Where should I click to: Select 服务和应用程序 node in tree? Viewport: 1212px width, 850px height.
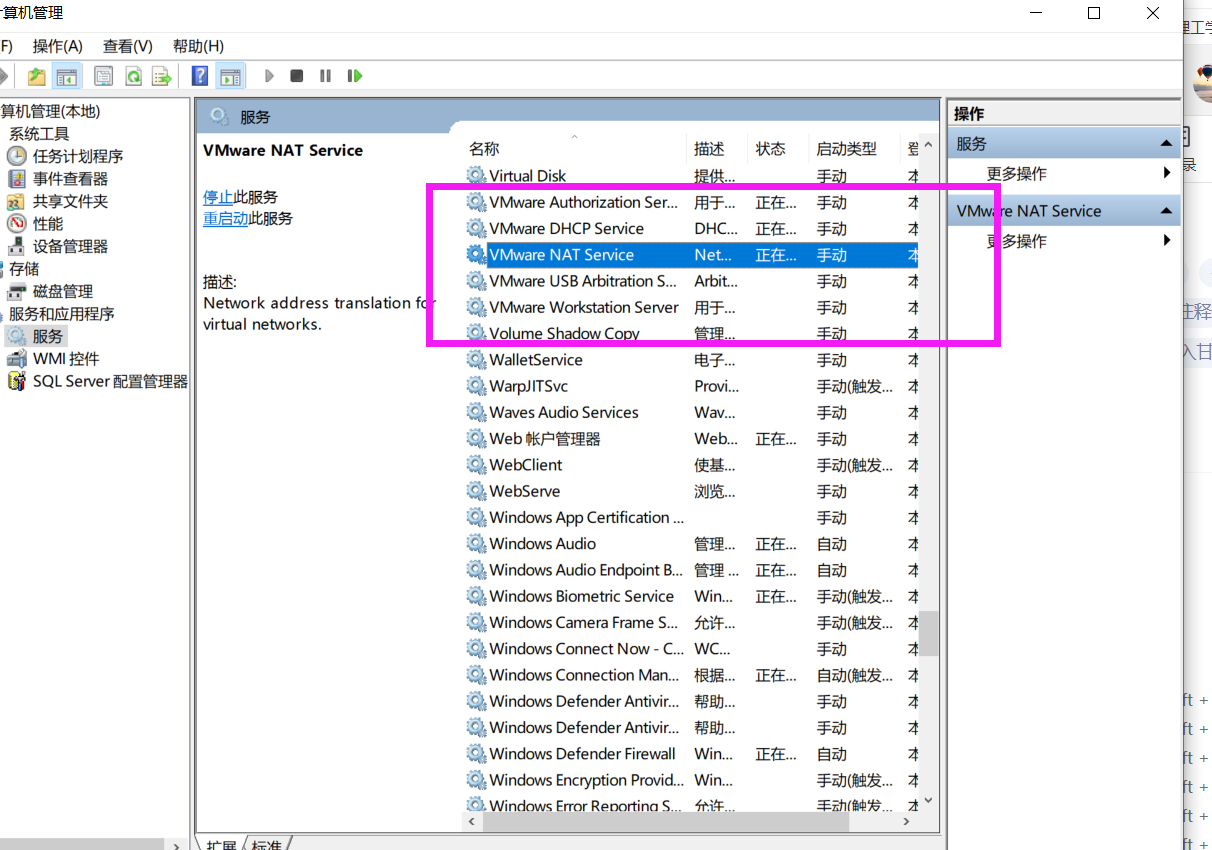(x=62, y=314)
